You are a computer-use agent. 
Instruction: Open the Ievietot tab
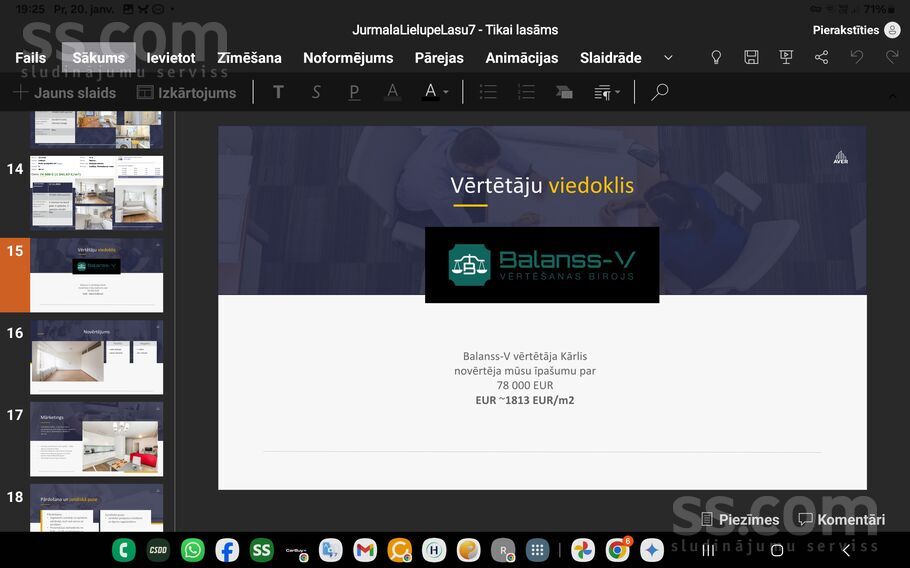(x=171, y=58)
